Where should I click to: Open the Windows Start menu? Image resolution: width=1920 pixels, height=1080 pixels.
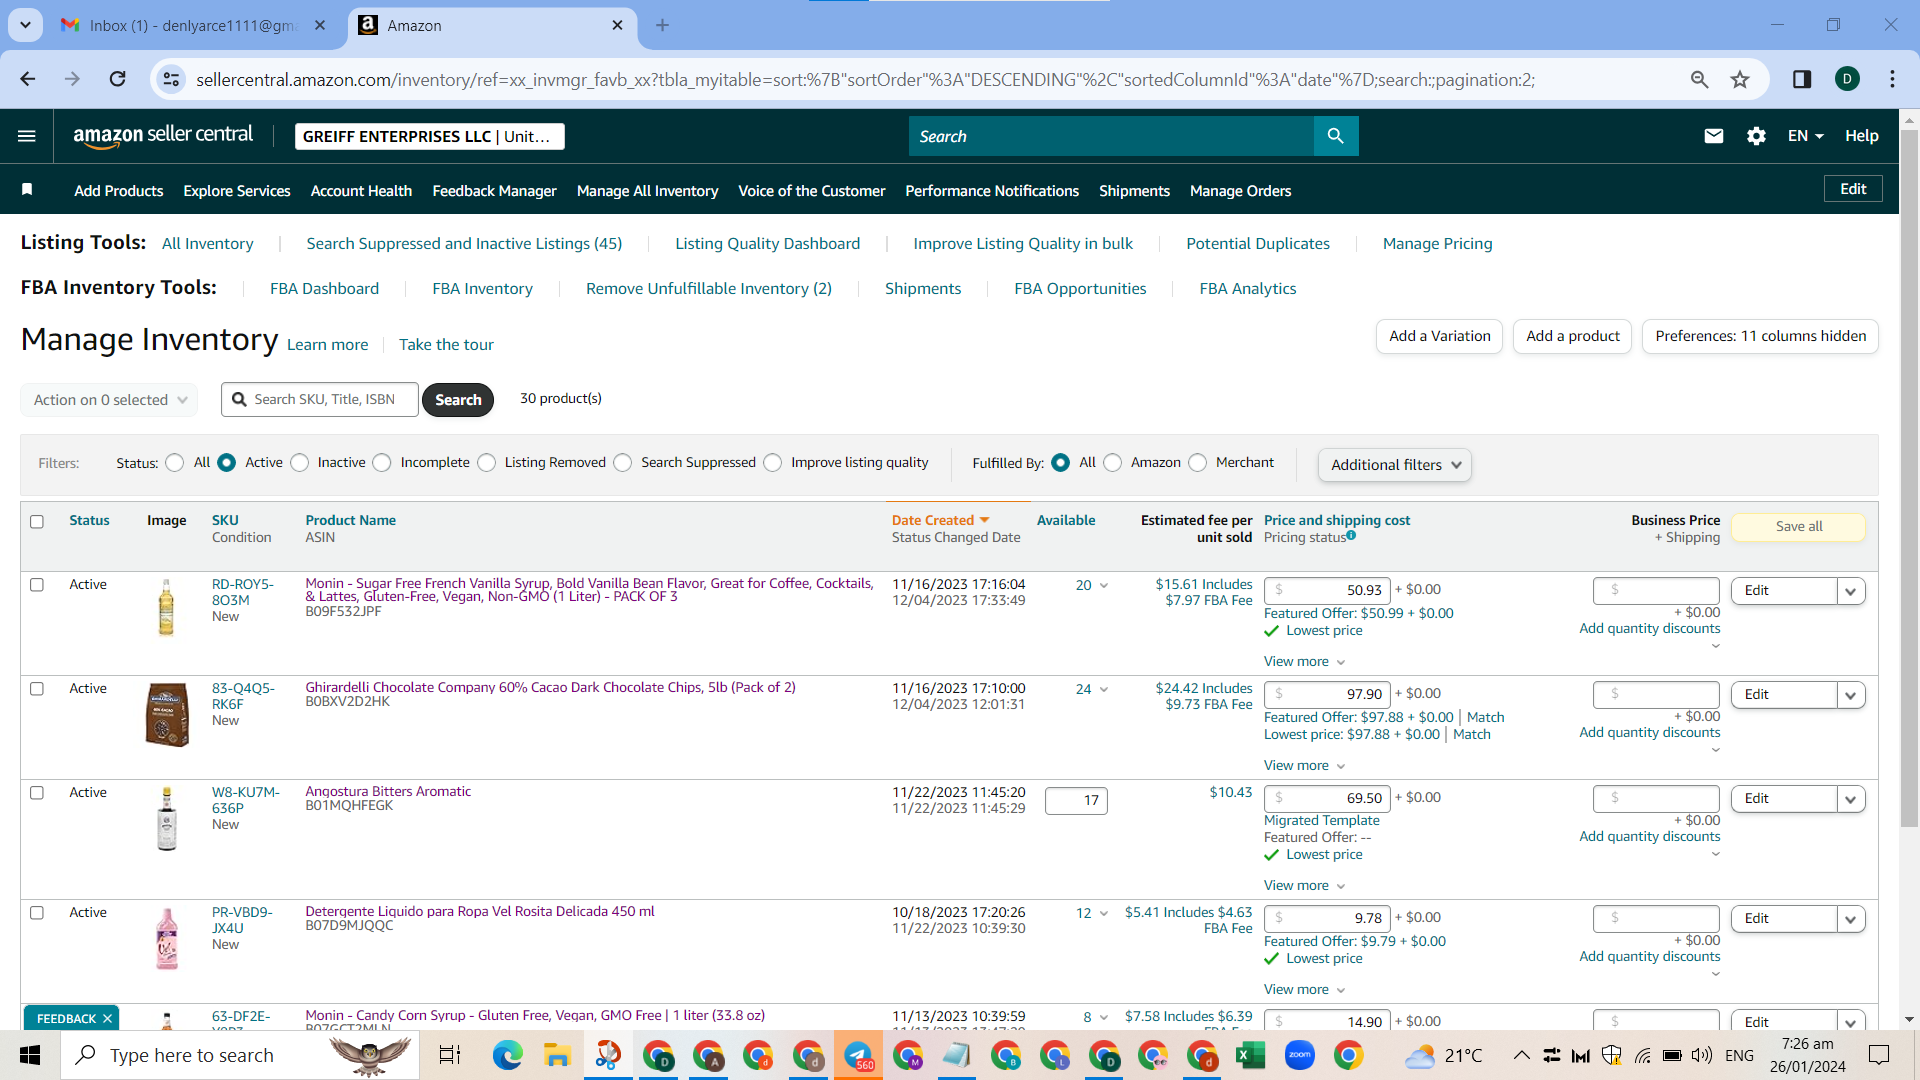[30, 1055]
